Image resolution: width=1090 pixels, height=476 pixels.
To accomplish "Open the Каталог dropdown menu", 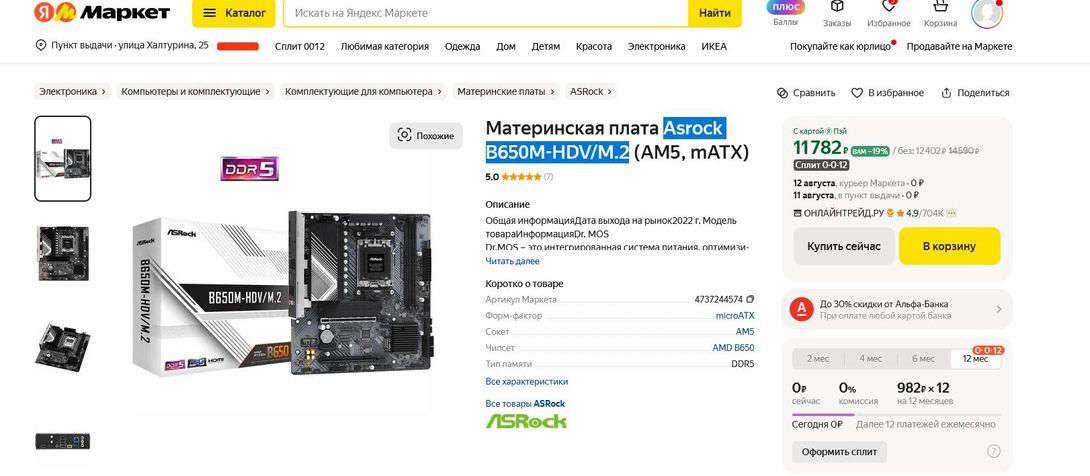I will point(234,13).
